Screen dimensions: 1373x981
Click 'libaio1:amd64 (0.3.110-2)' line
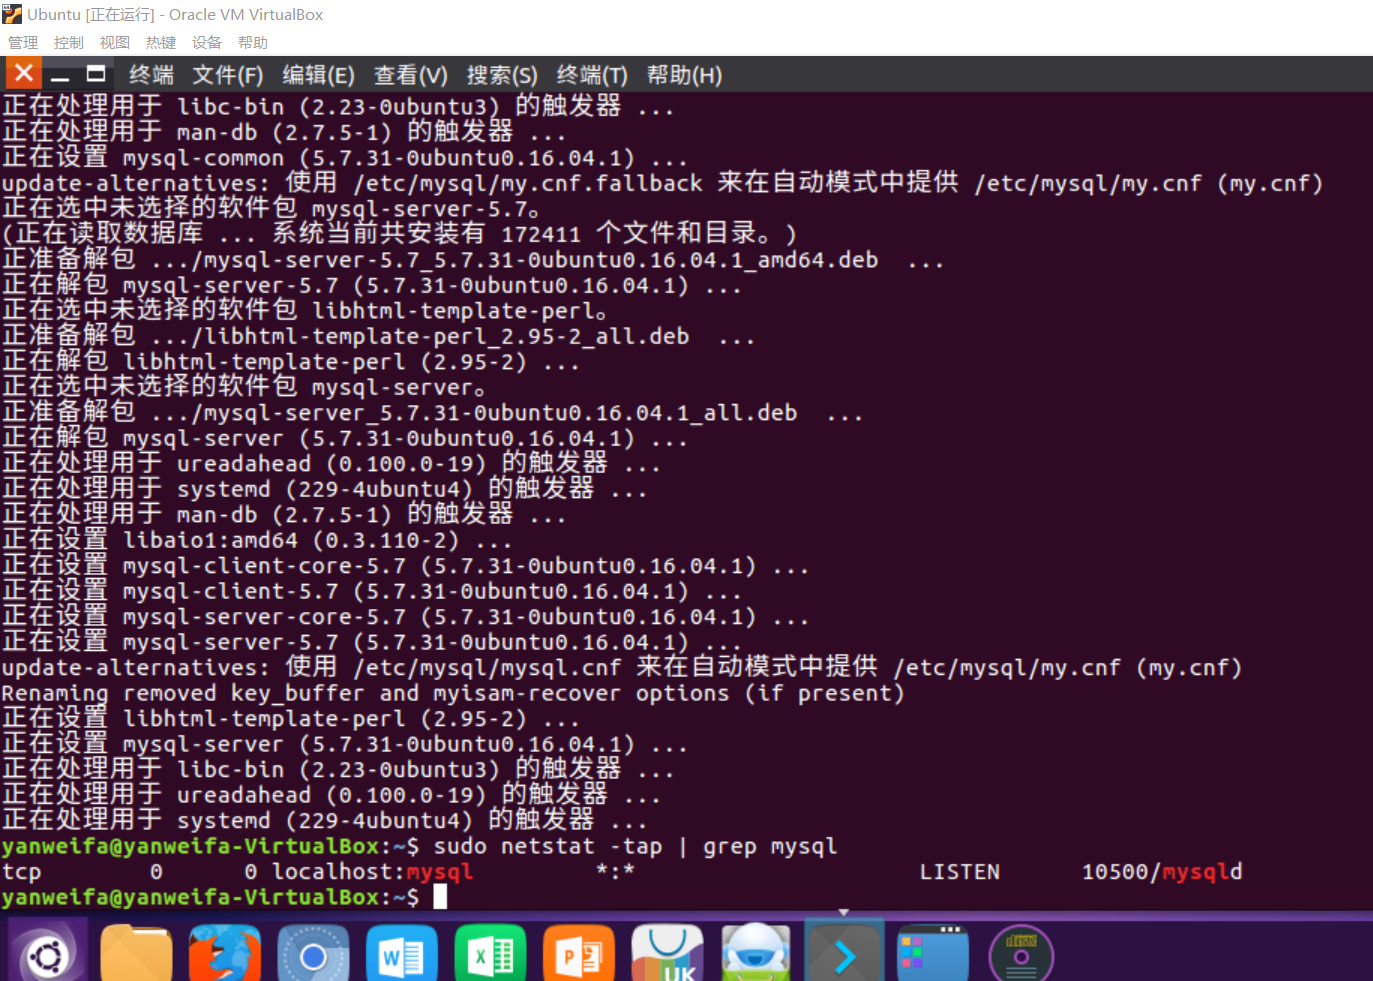[257, 541]
